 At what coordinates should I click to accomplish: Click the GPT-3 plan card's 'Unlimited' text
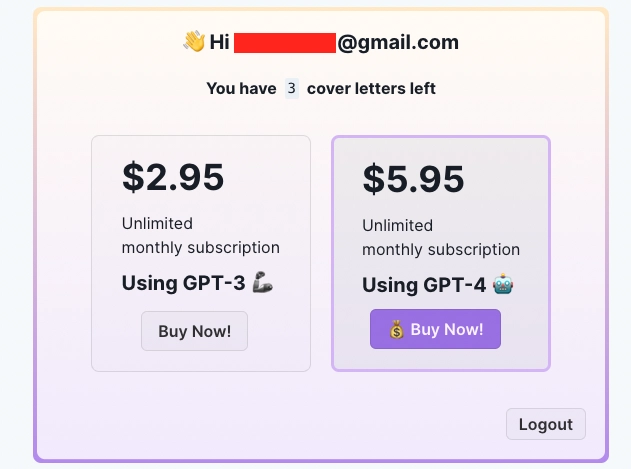157,223
